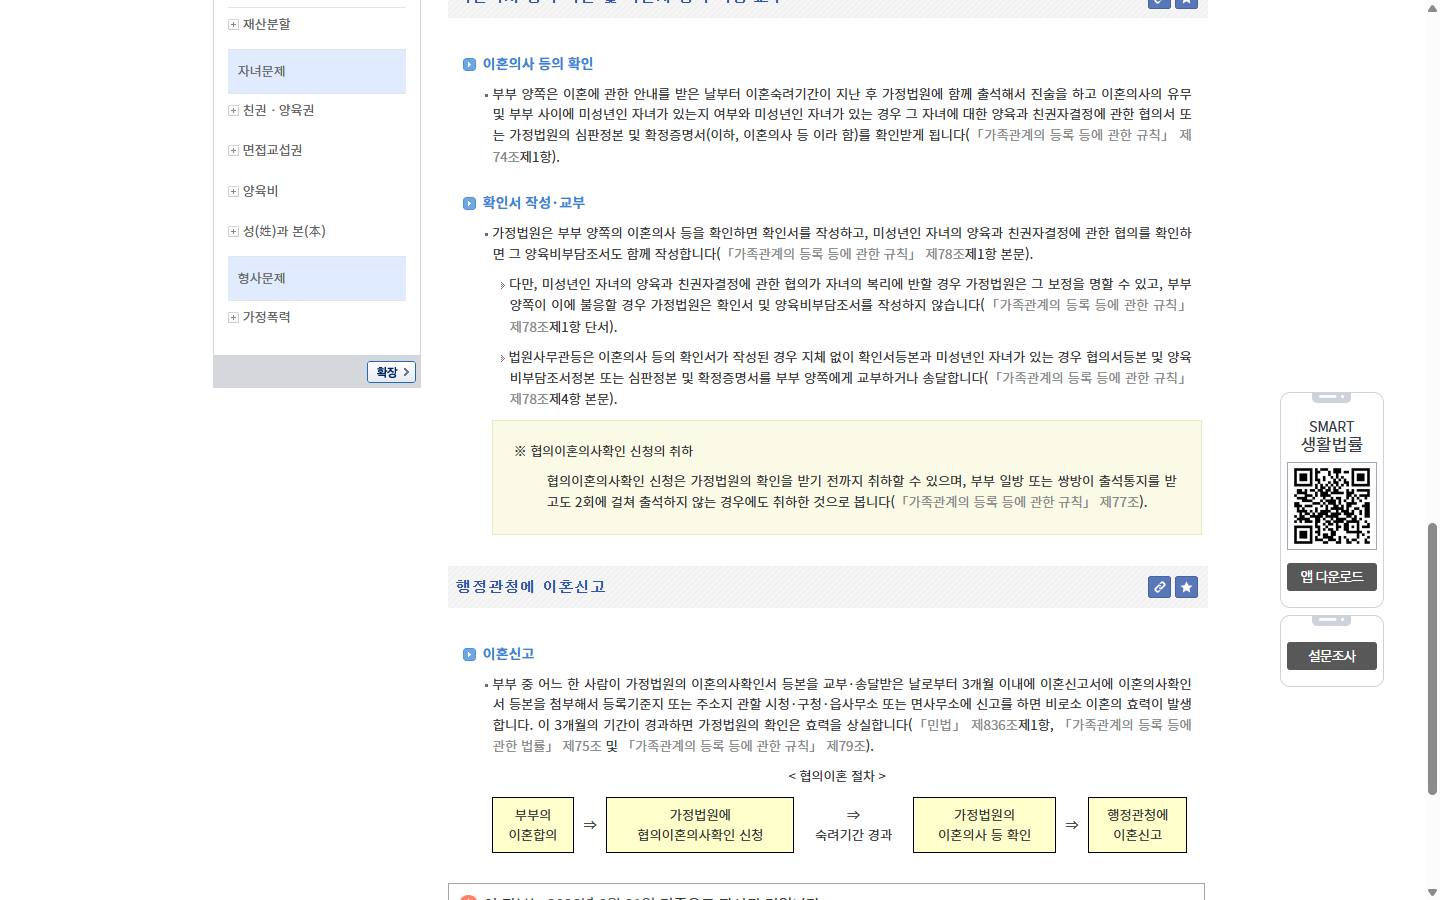Screen dimensions: 1440x900
Task: Select the 형사문제 sidebar category
Action: 317,278
